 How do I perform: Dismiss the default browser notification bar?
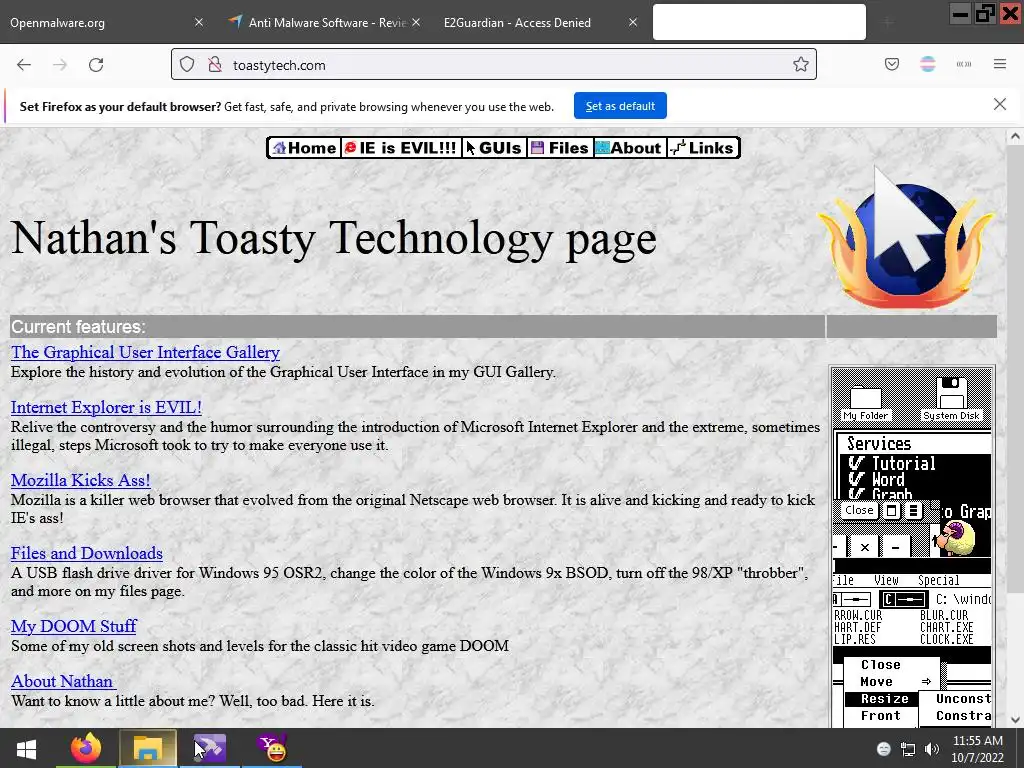click(x=1000, y=104)
